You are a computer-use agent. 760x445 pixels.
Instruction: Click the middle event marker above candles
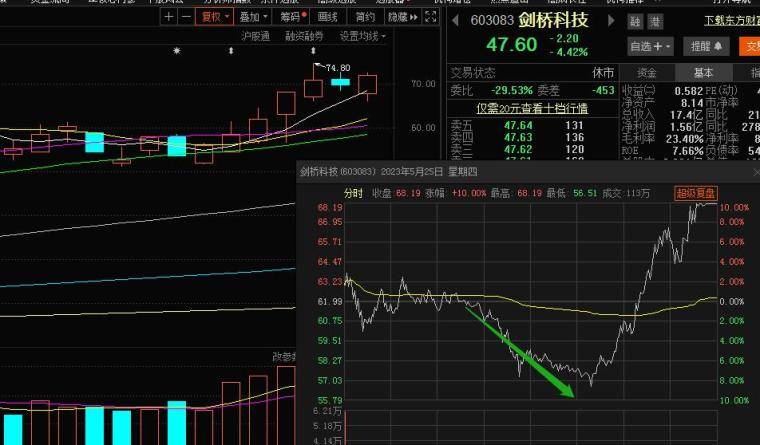[x=231, y=50]
